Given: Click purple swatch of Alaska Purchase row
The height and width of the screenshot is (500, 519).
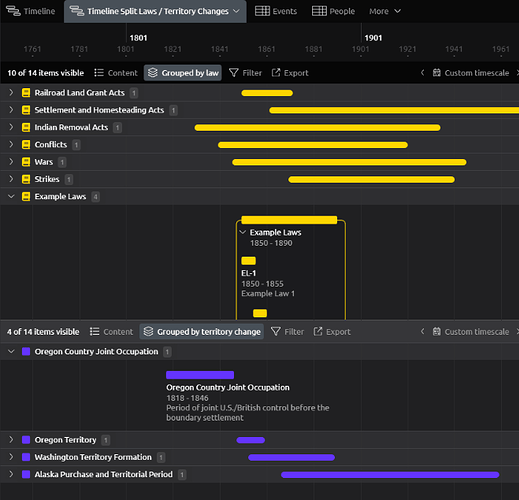Looking at the screenshot, I should point(26,475).
